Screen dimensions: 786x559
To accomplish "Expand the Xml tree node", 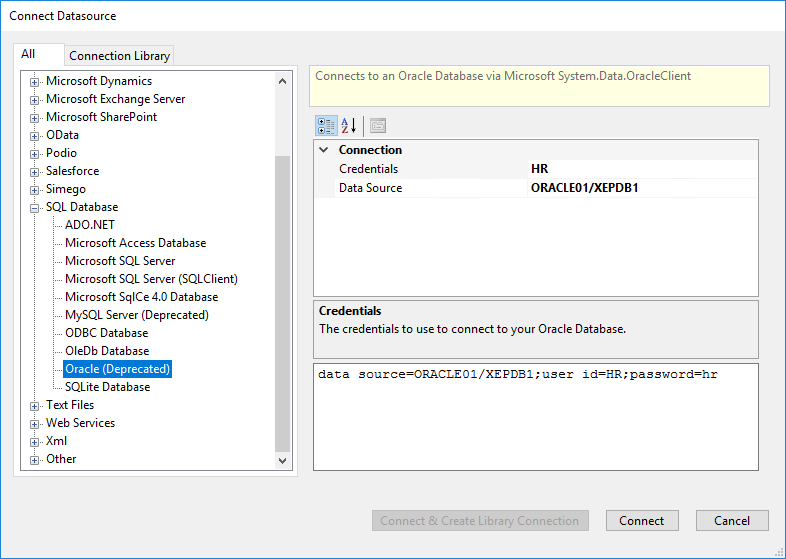I will (34, 442).
